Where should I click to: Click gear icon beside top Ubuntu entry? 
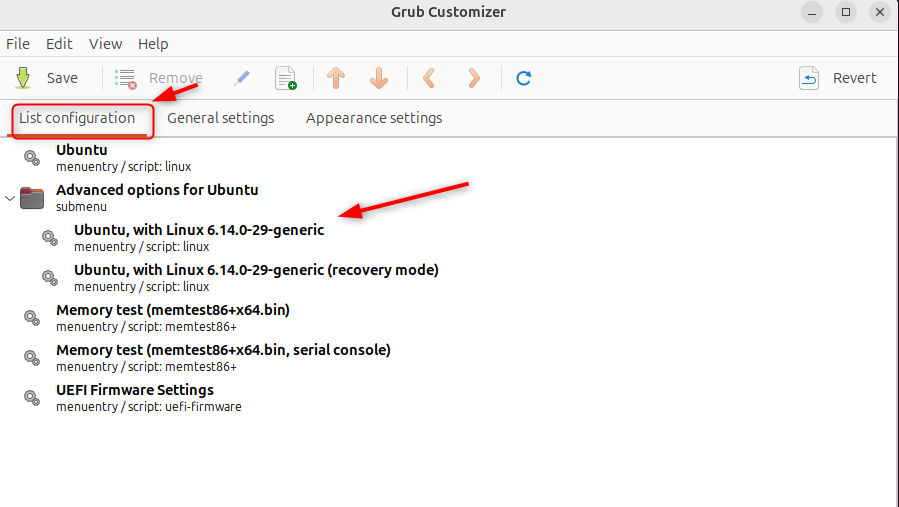[32, 158]
